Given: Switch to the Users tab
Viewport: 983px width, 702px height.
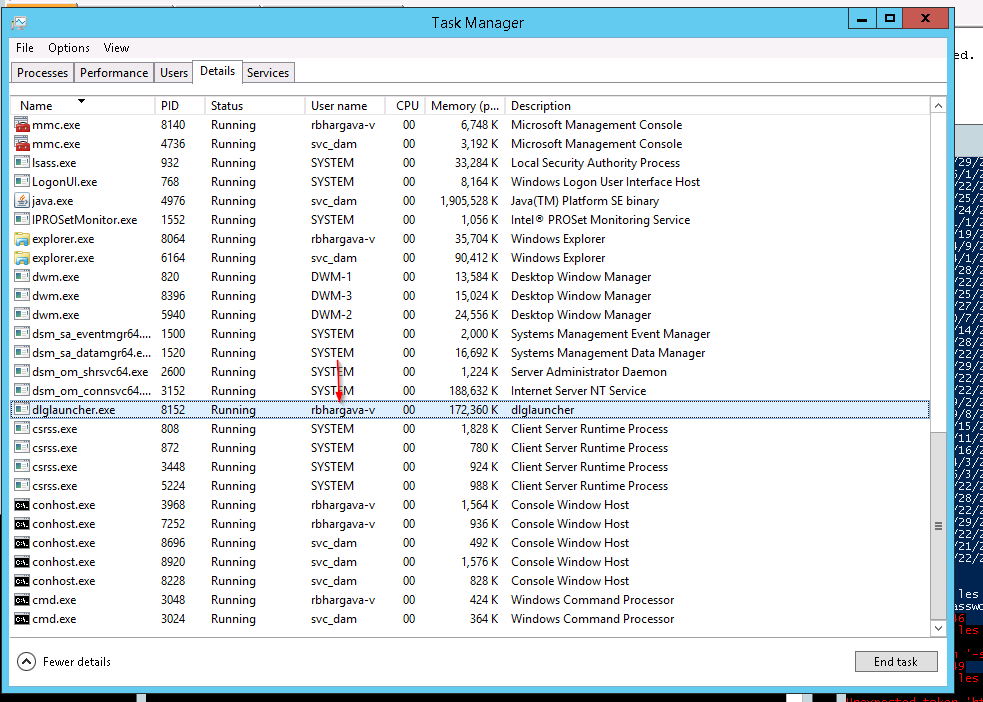Looking at the screenshot, I should (x=174, y=73).
